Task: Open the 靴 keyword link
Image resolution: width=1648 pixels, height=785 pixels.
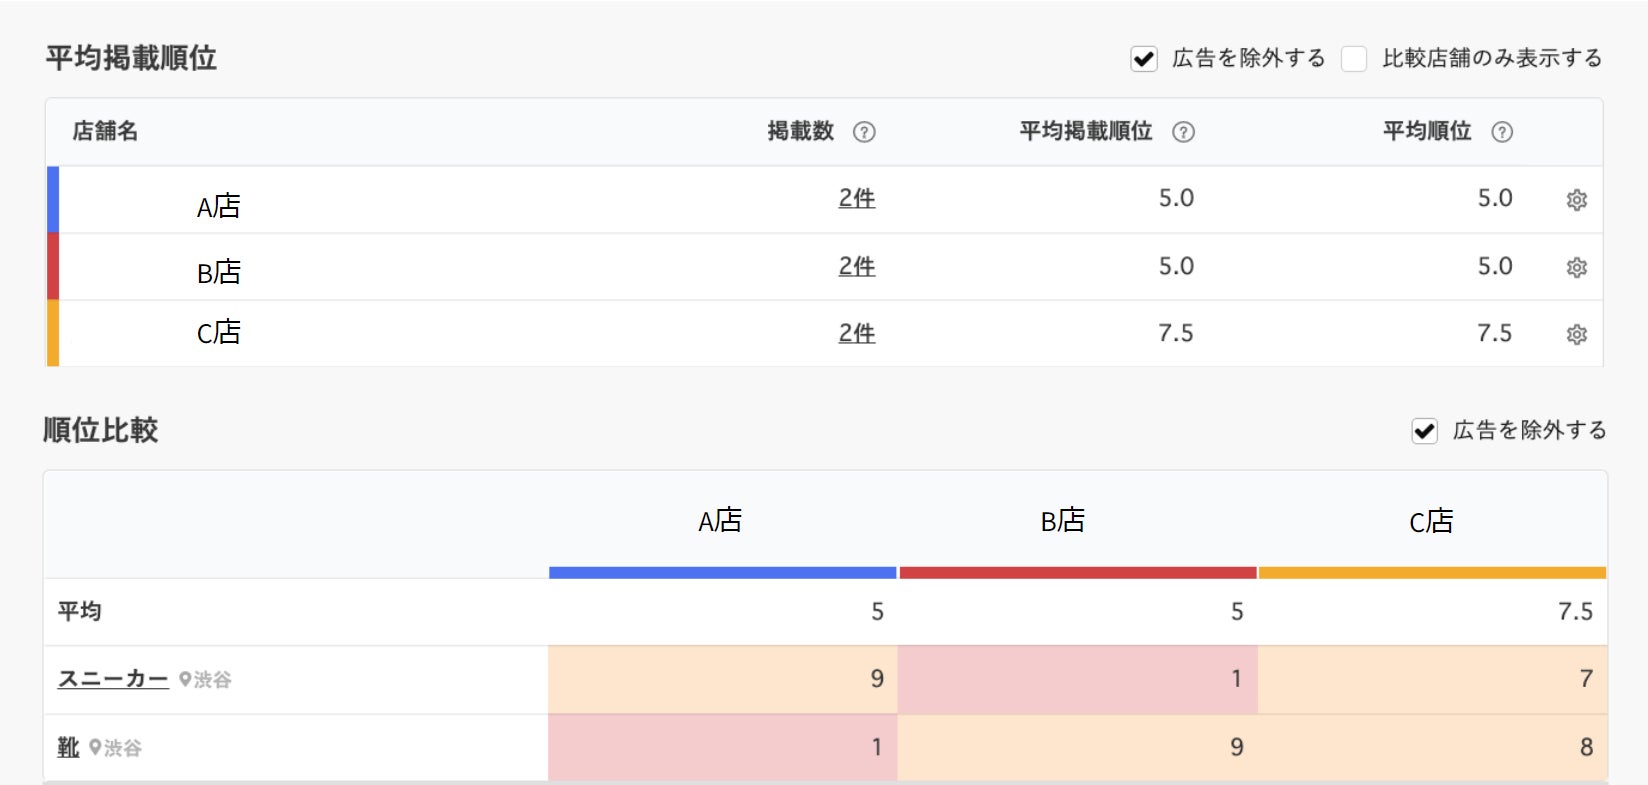Action: 68,747
